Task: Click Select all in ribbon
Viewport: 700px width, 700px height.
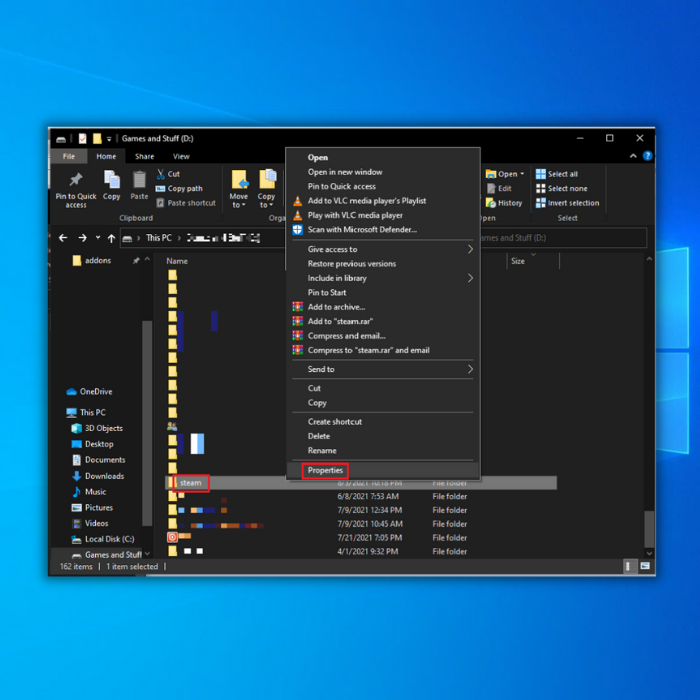Action: [557, 174]
